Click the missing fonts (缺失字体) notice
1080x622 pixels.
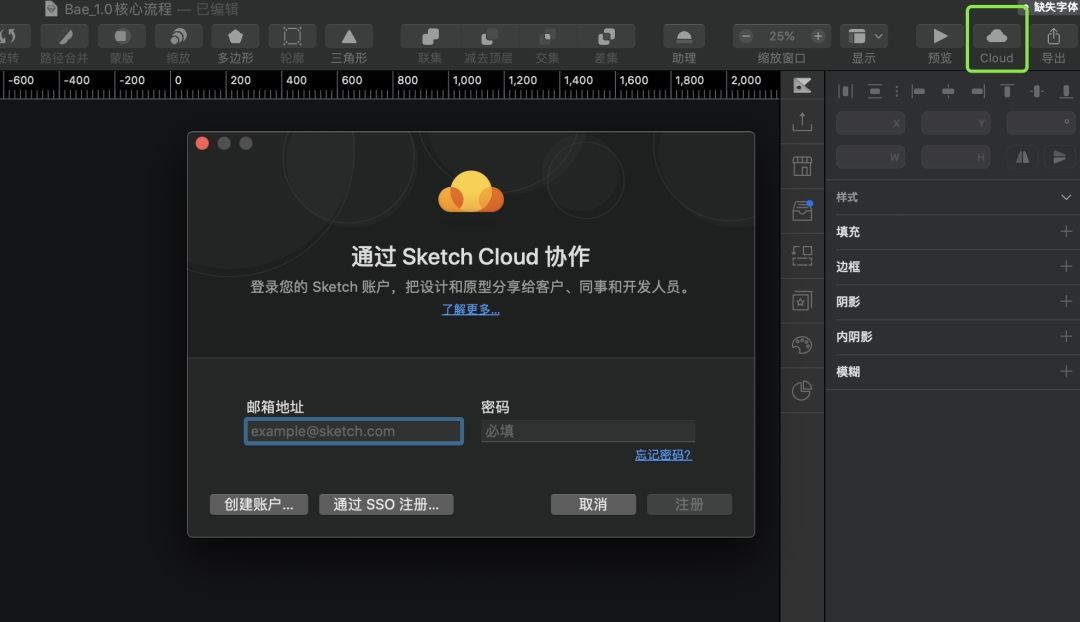coord(1055,7)
